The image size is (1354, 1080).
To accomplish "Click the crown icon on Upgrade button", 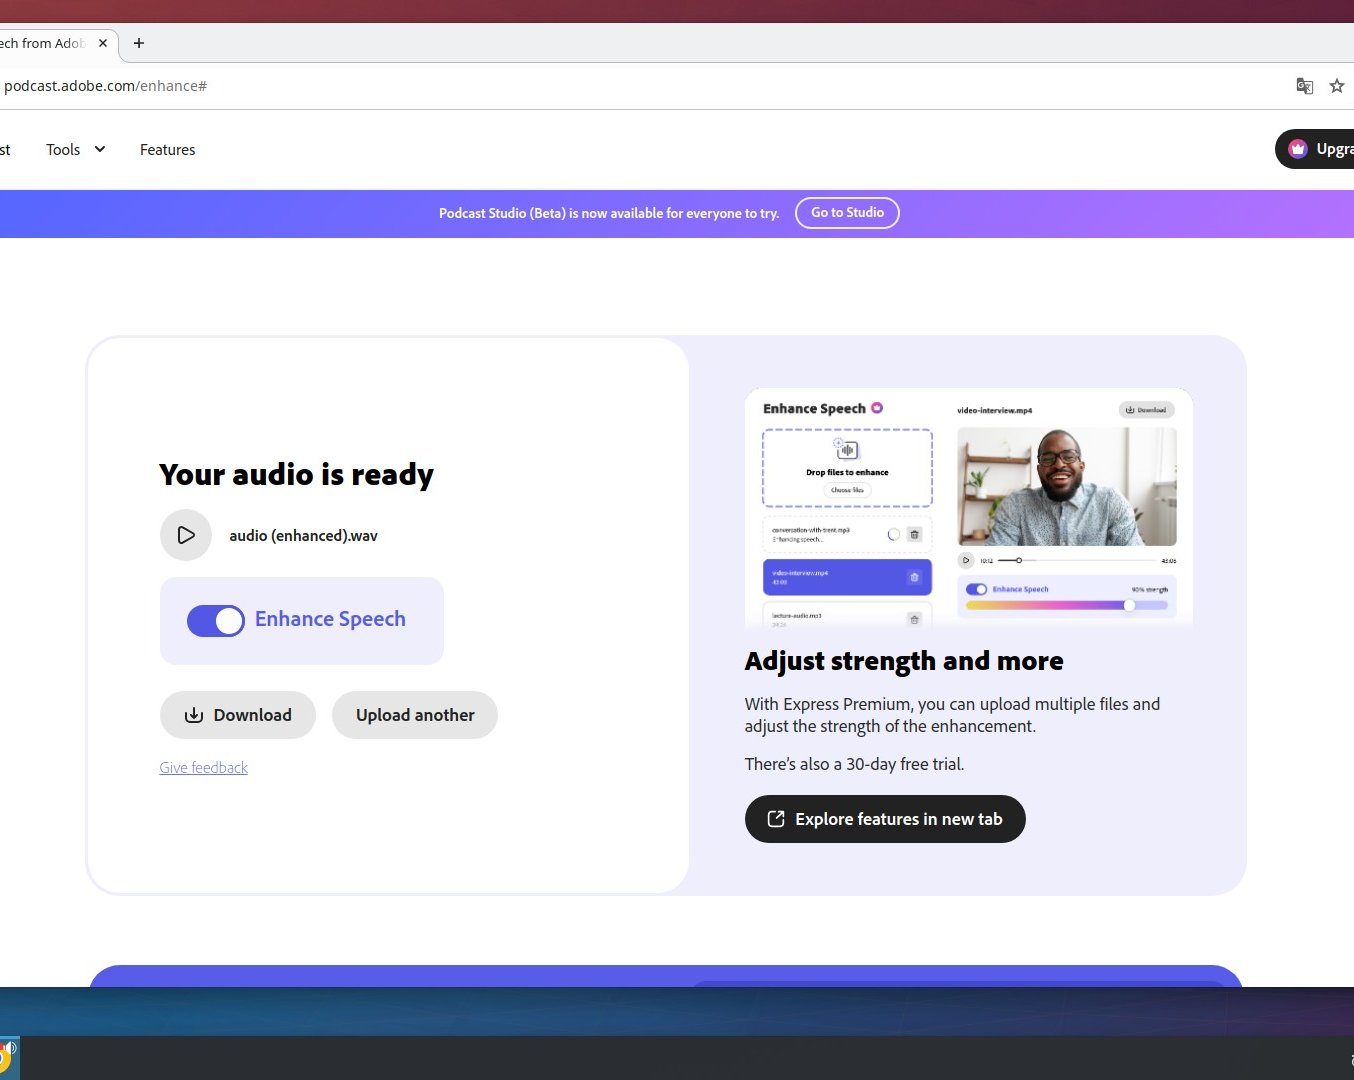I will point(1298,149).
